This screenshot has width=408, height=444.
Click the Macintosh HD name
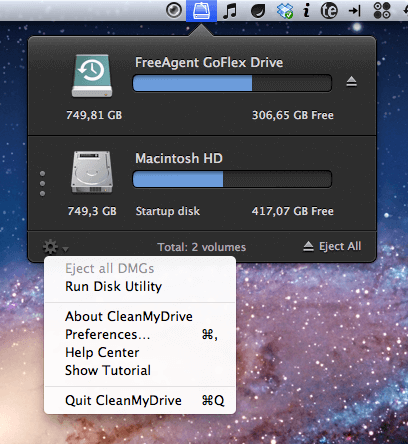click(179, 158)
